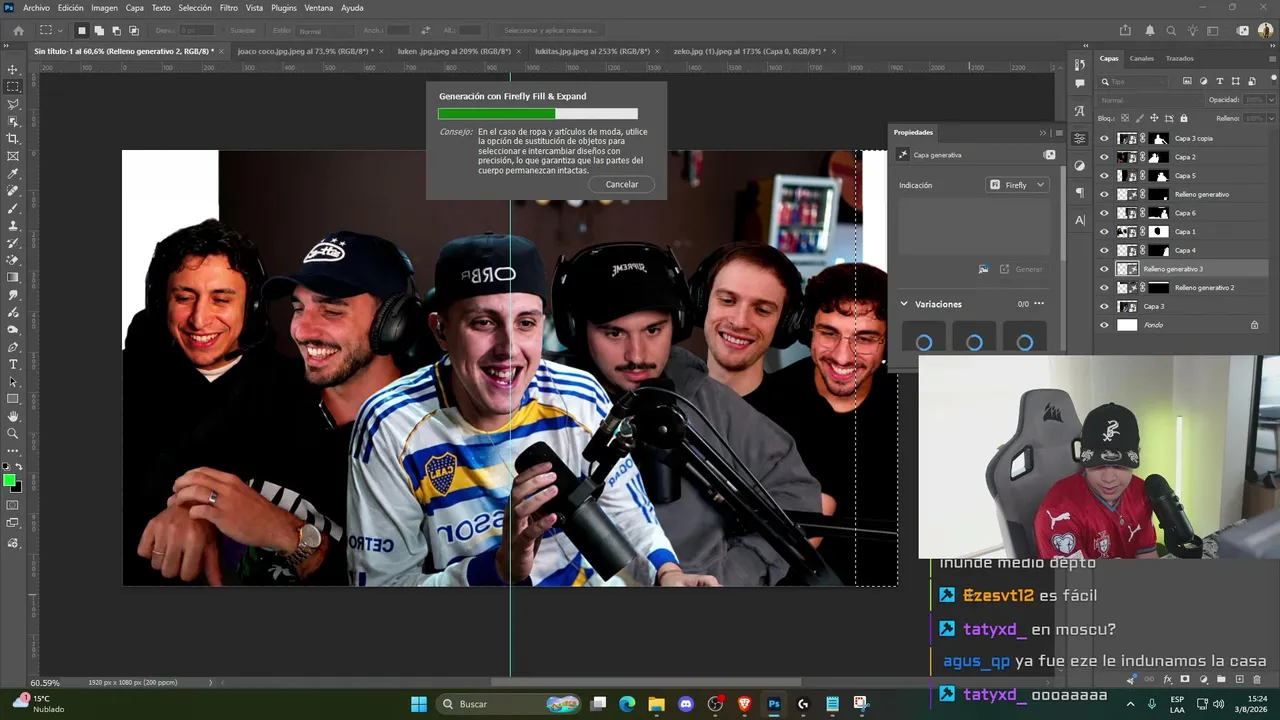Hide the Capa 4 layer
Viewport: 1280px width, 720px height.
1104,250
